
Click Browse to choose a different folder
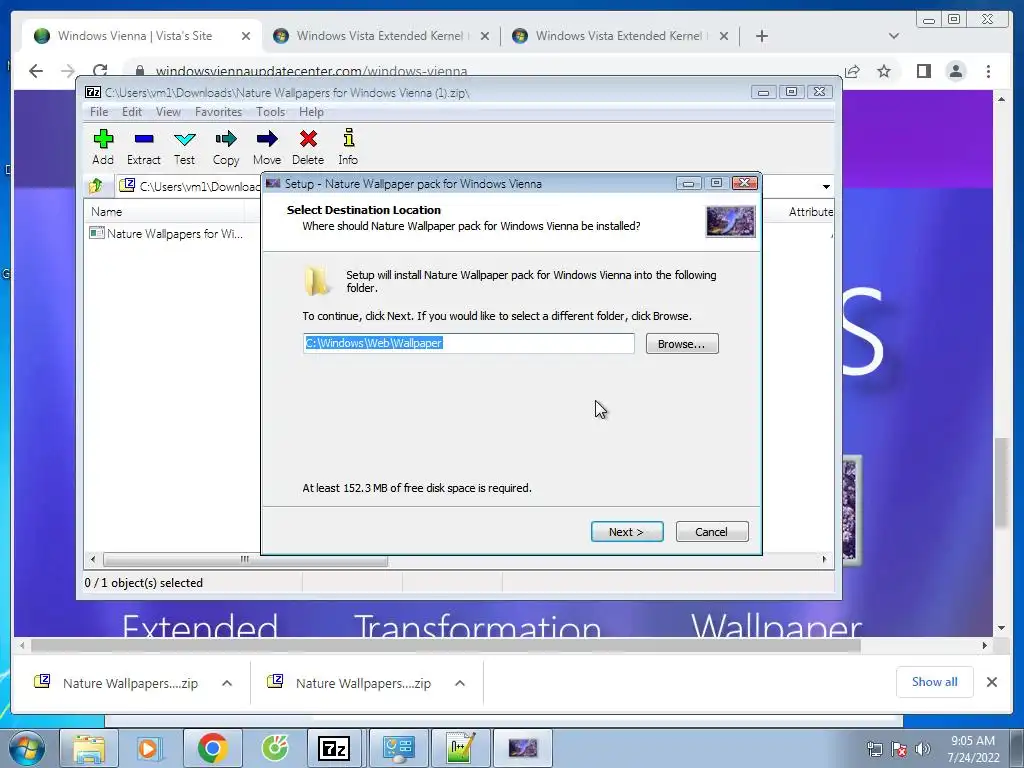(682, 344)
